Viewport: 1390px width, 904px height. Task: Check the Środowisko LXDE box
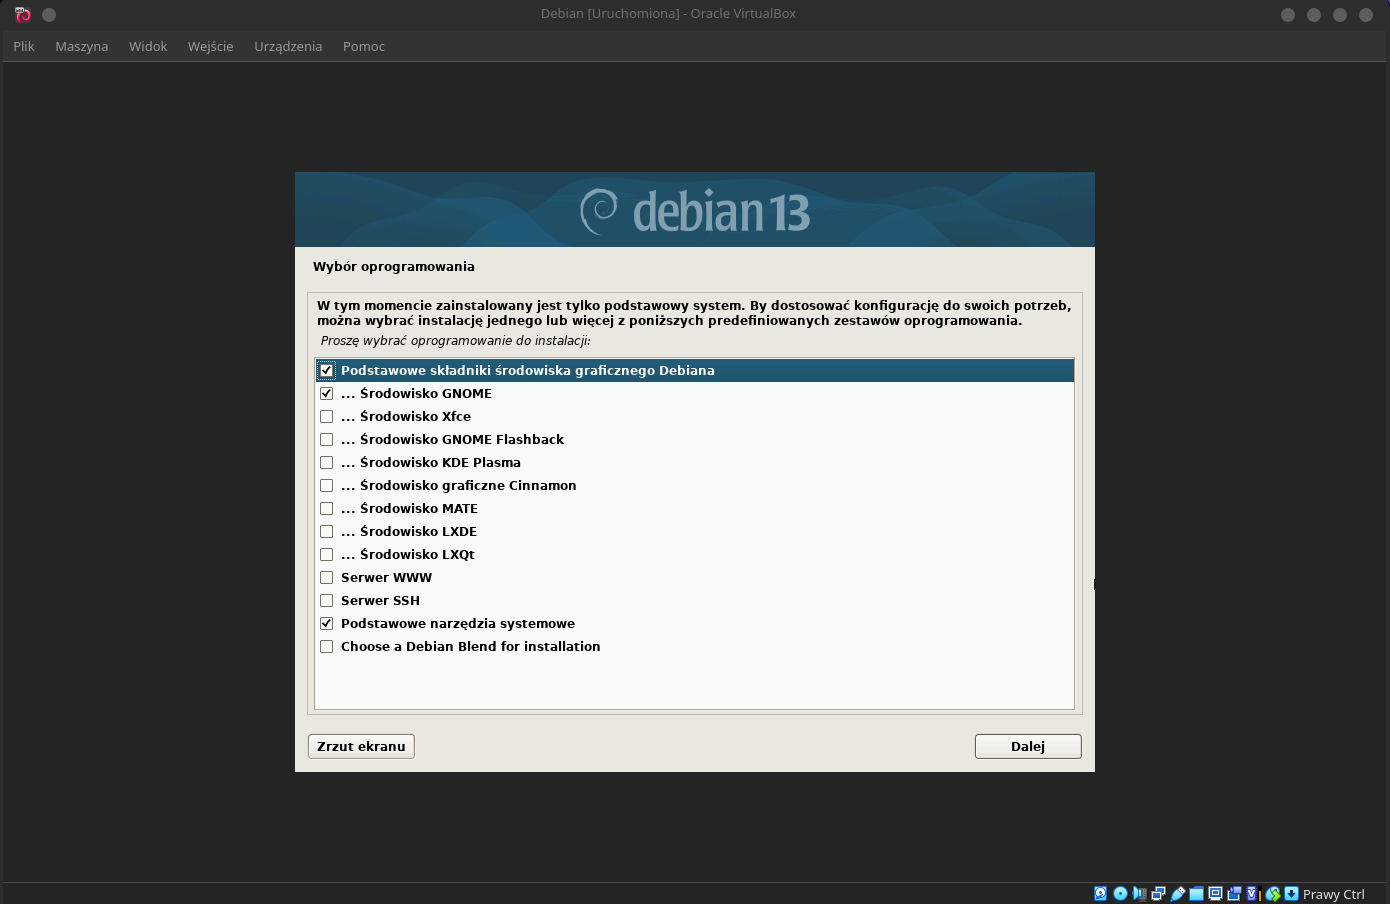pos(326,531)
